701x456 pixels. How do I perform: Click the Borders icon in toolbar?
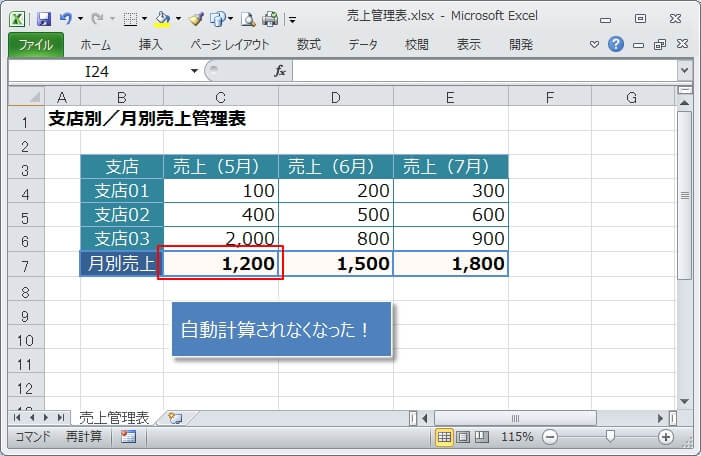click(x=130, y=19)
